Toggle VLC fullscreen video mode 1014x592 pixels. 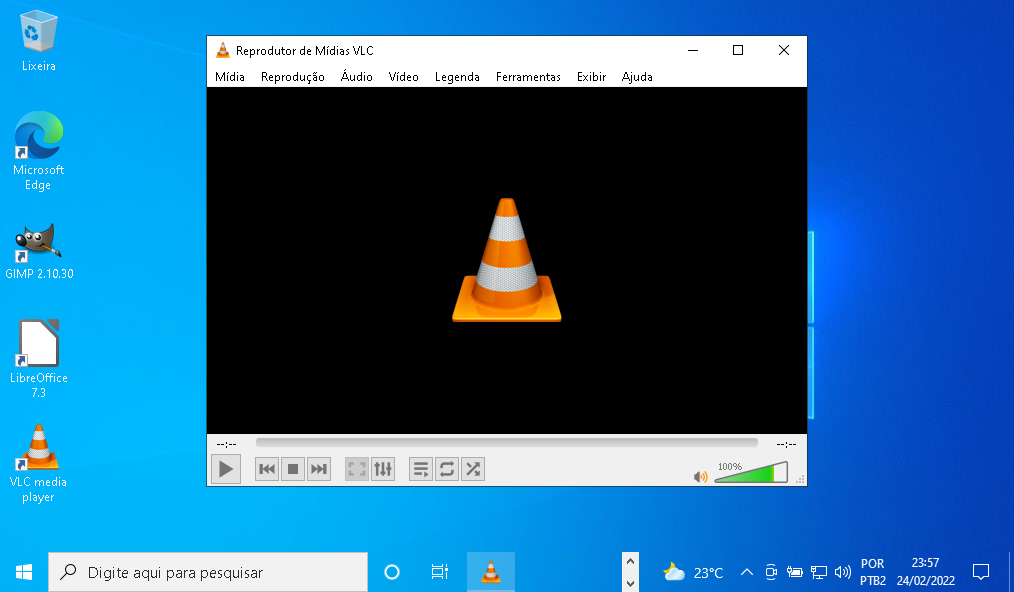[357, 469]
